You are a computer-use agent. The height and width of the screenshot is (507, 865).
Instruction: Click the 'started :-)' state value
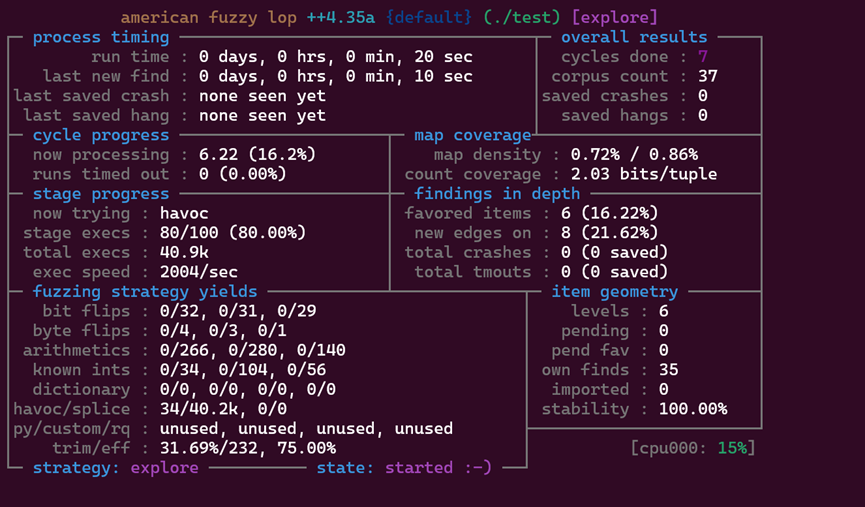click(438, 468)
